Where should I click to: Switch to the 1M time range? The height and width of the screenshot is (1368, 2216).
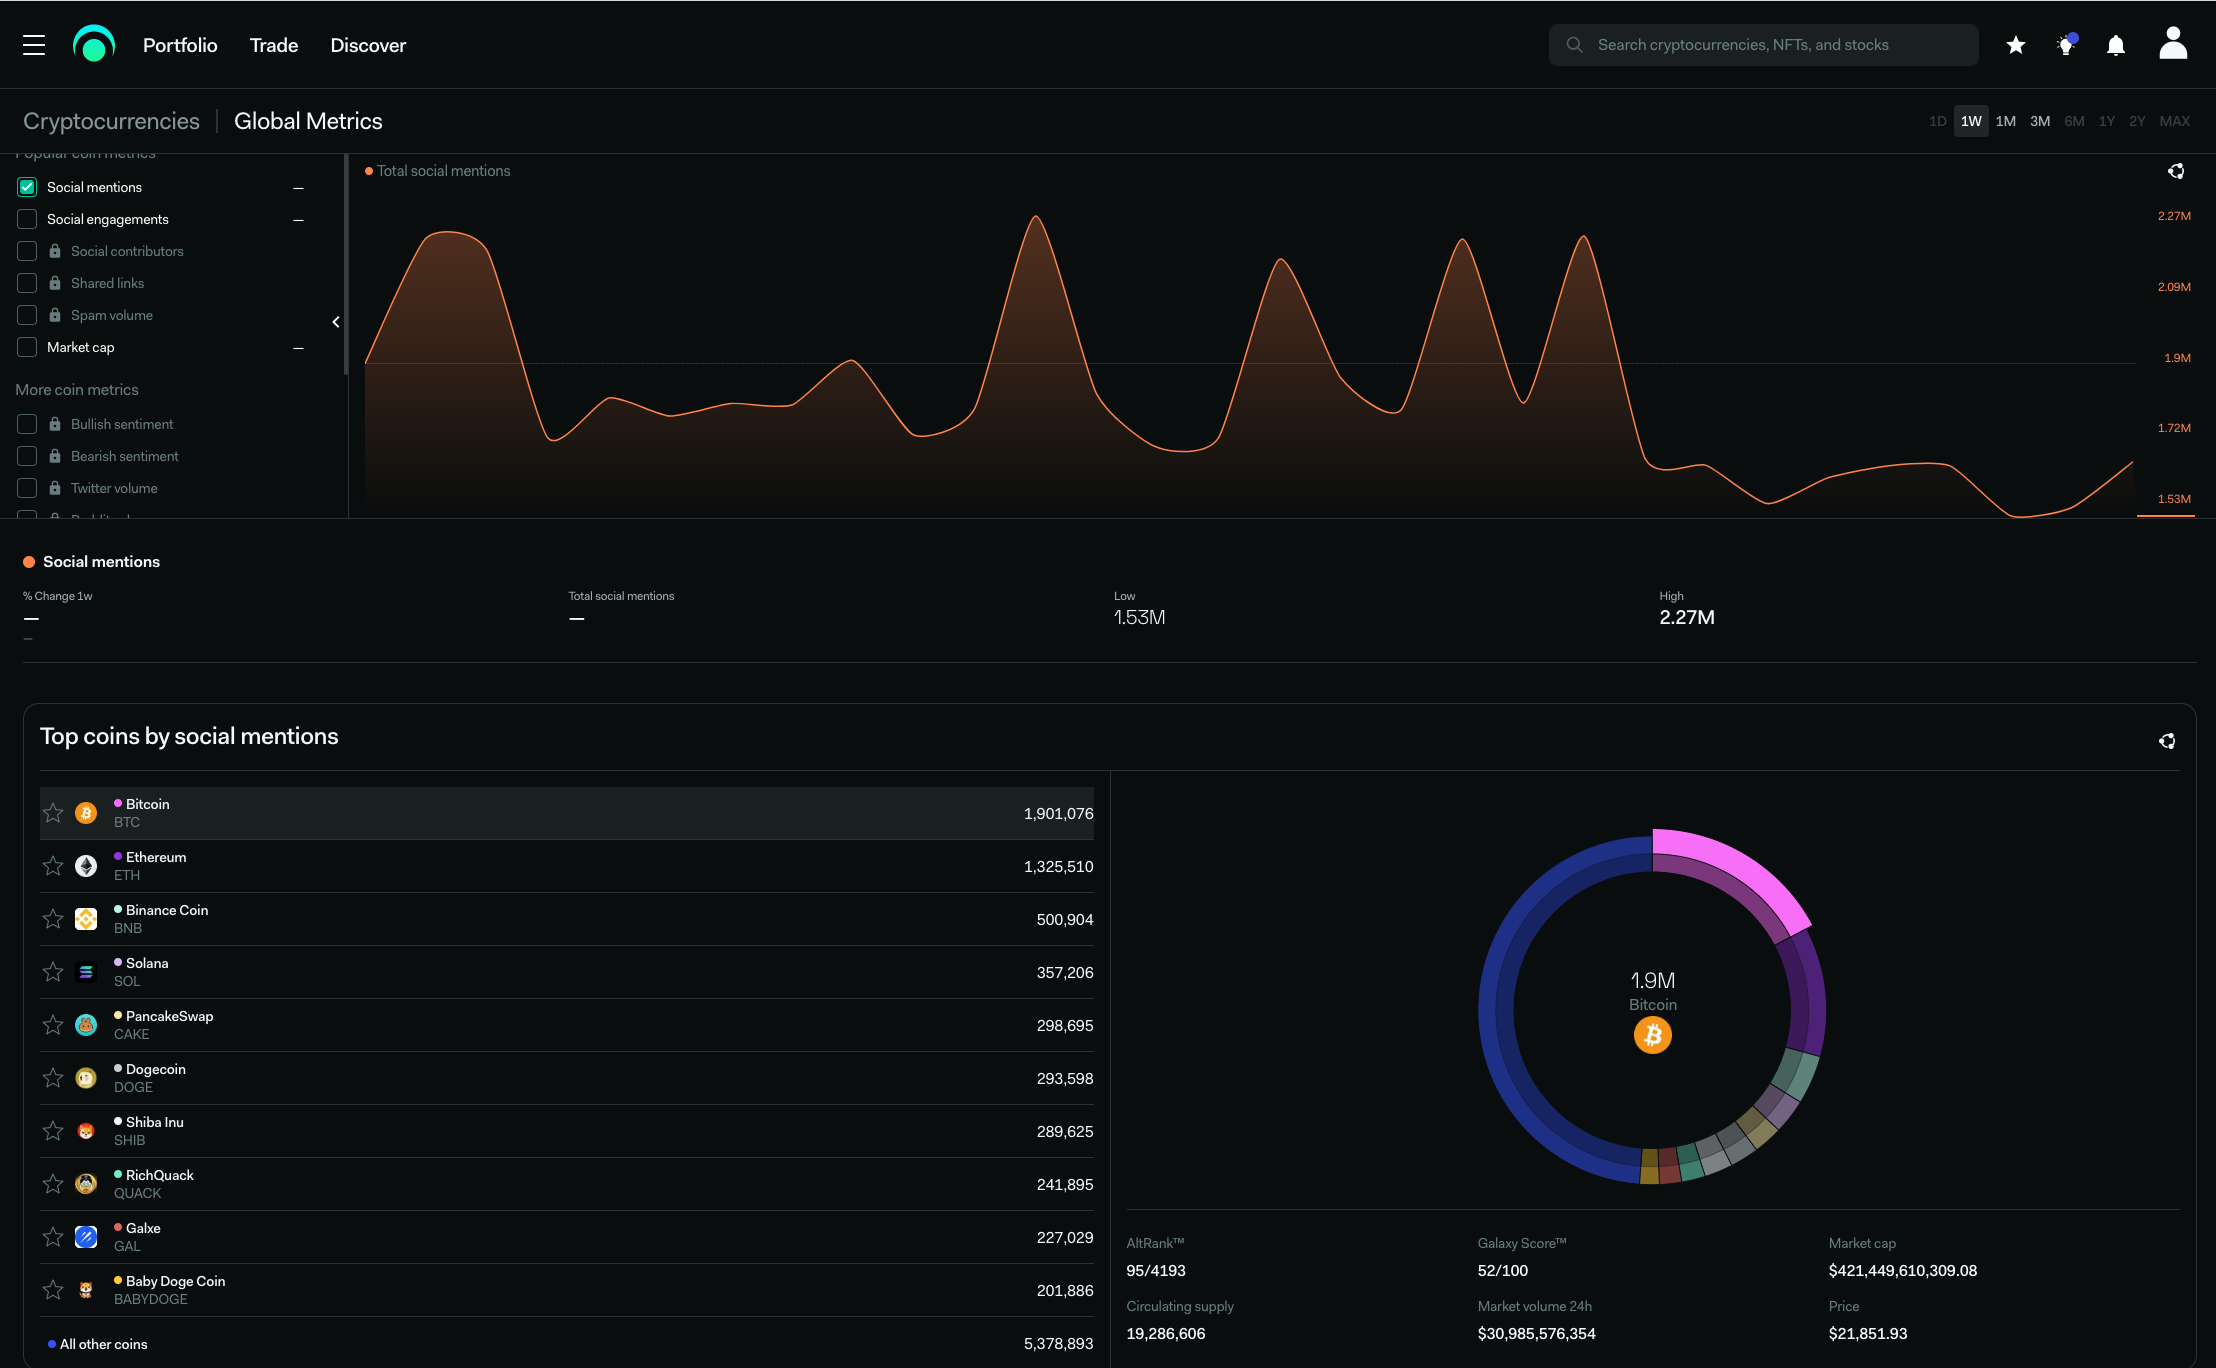(x=2005, y=121)
